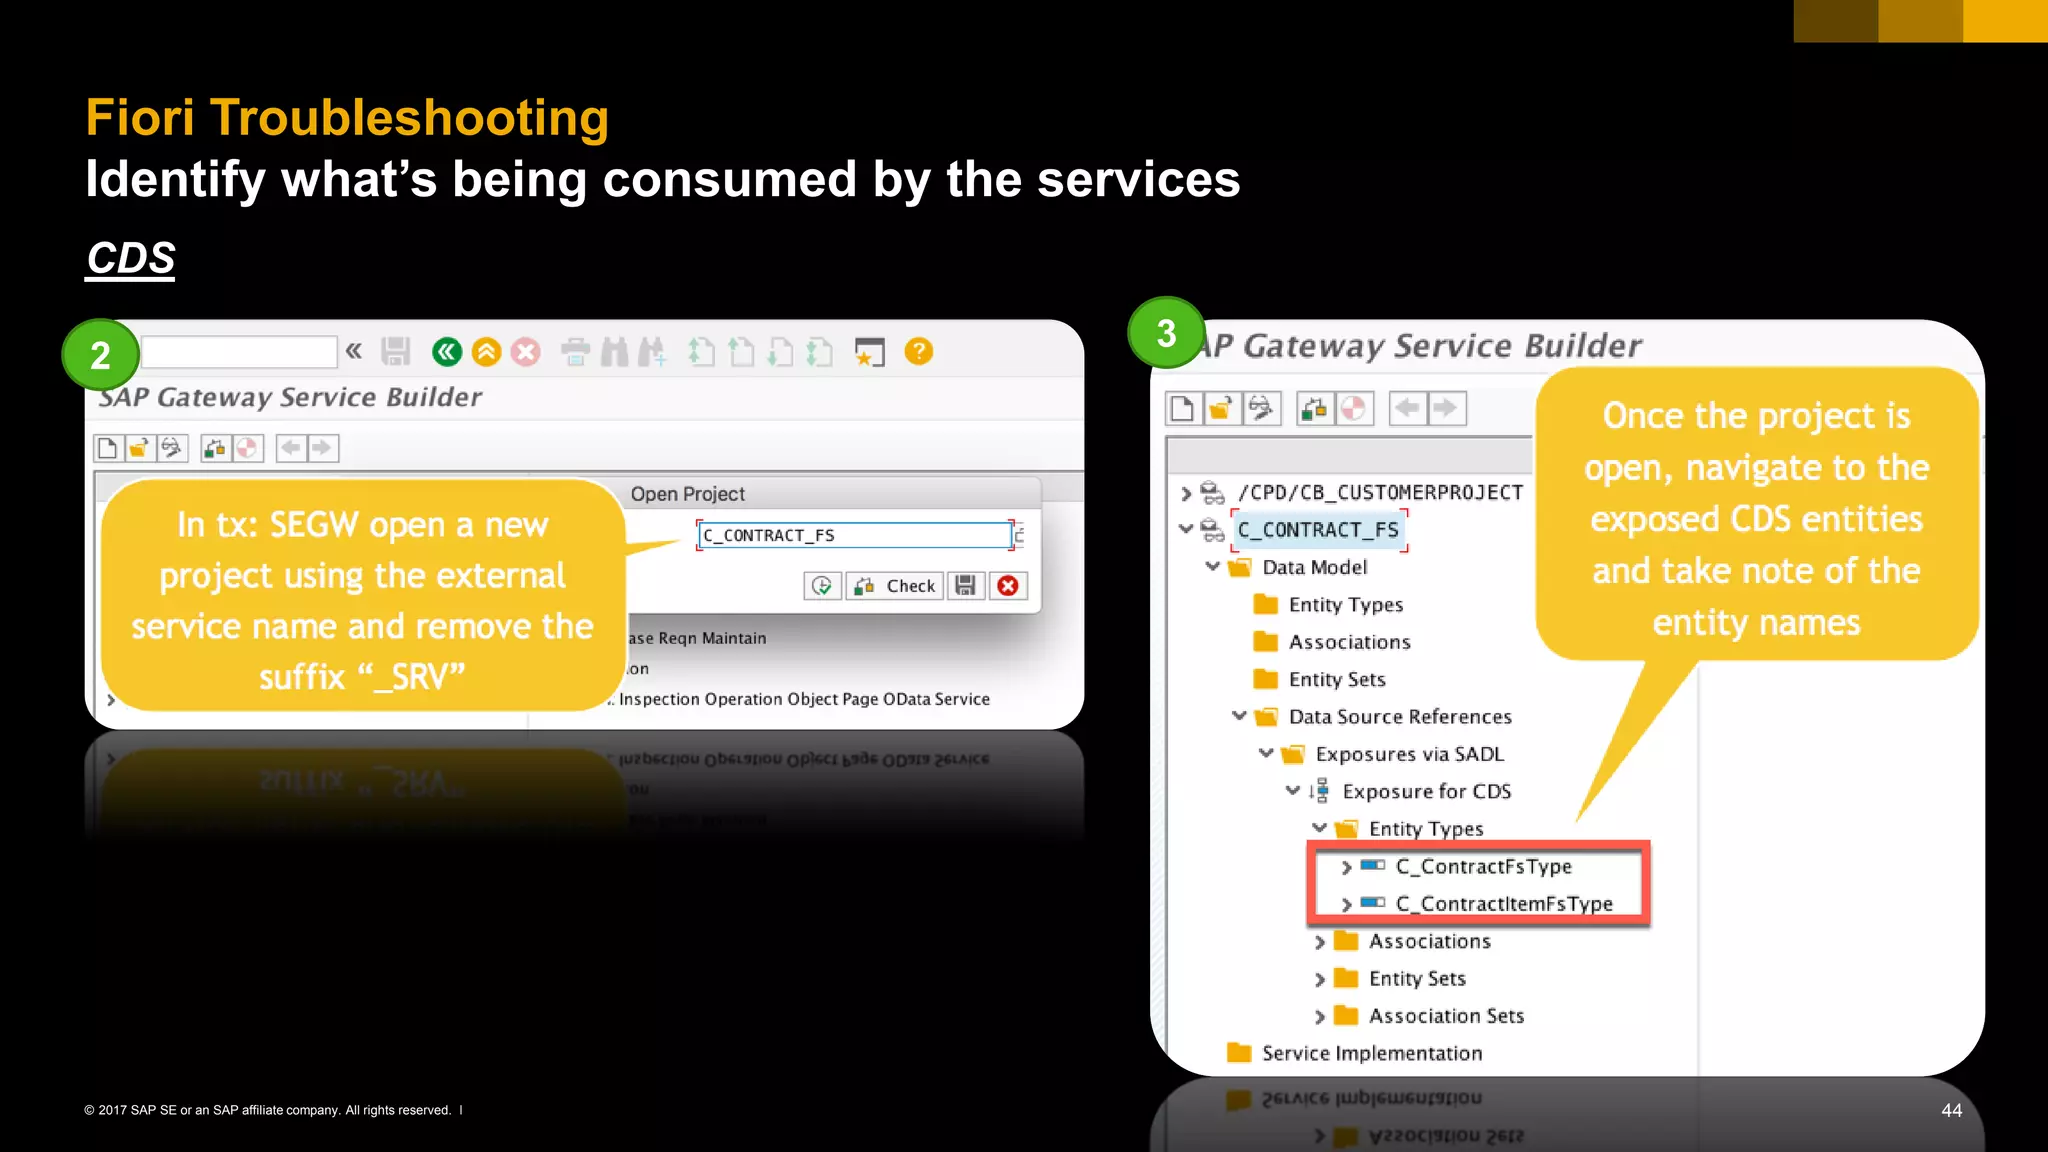Click the yellow Exit icon in SAP toolbar
The width and height of the screenshot is (2048, 1152).
[487, 351]
